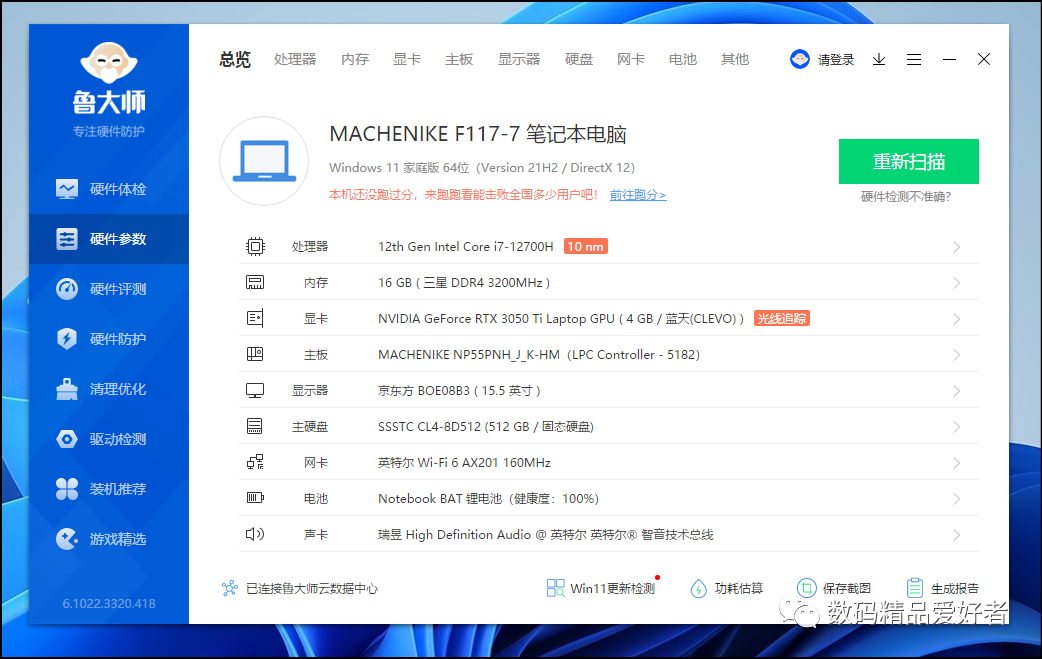Viewport: 1042px width, 659px height.
Task: Click 生成报告 to generate a report
Action: [942, 588]
